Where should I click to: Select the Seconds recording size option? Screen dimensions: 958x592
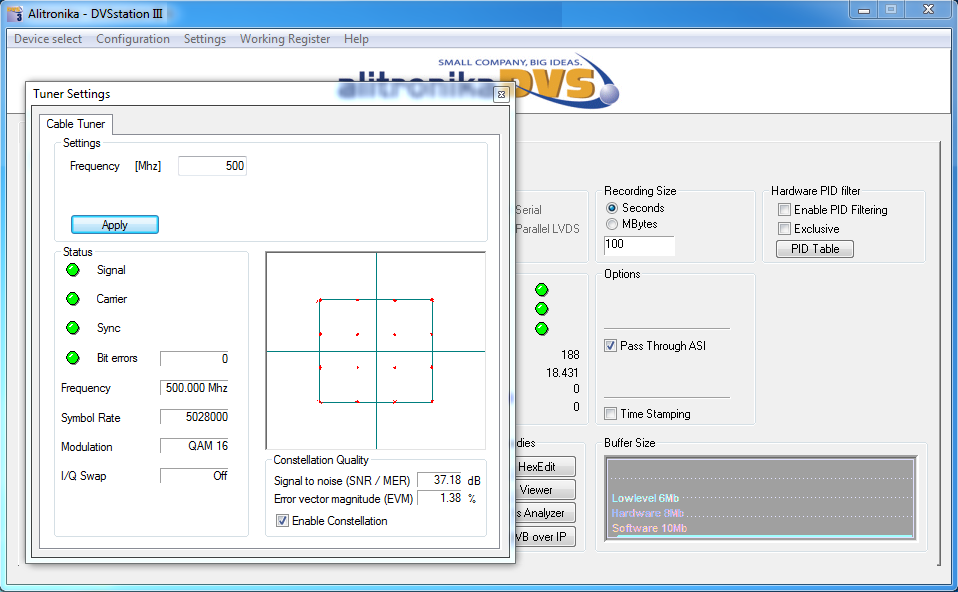[612, 208]
